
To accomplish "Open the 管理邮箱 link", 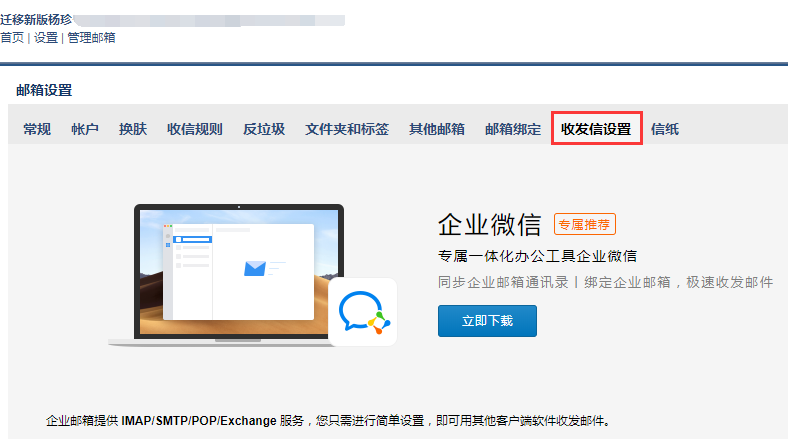I will [91, 37].
